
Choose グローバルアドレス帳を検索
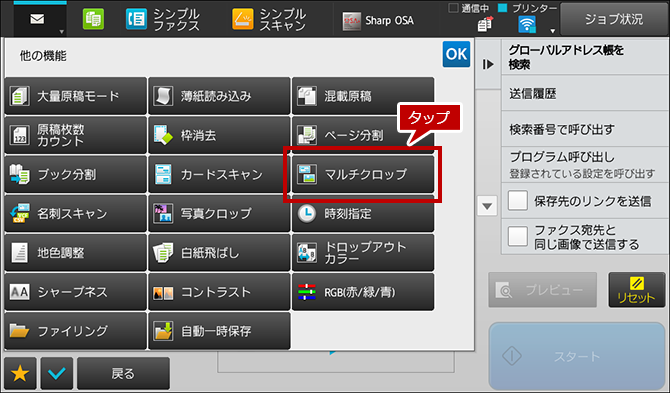pyautogui.click(x=584, y=58)
